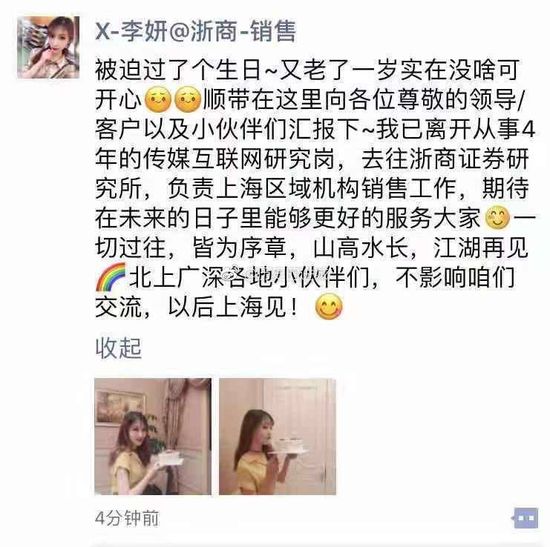Tap the words 不影响咱们 in the post
Image resolution: width=550 pixels, height=547 pixels.
(455, 278)
